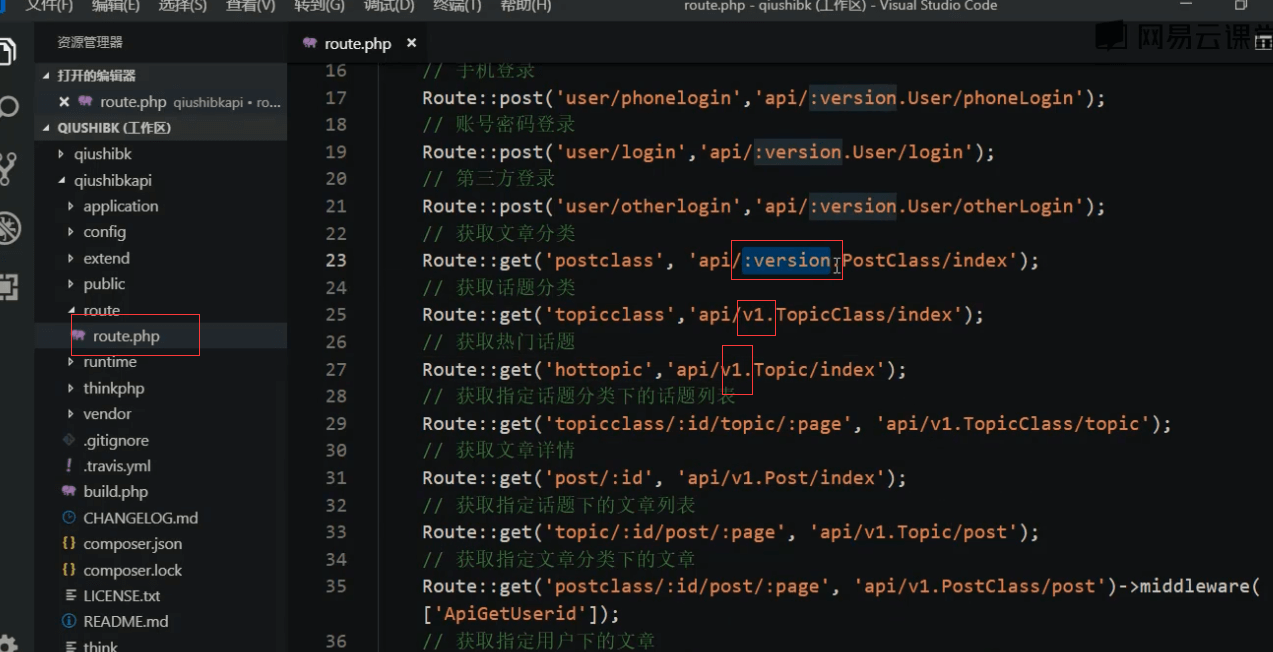The width and height of the screenshot is (1273, 652).
Task: Expand the thinkphp folder
Action: pyautogui.click(x=113, y=388)
